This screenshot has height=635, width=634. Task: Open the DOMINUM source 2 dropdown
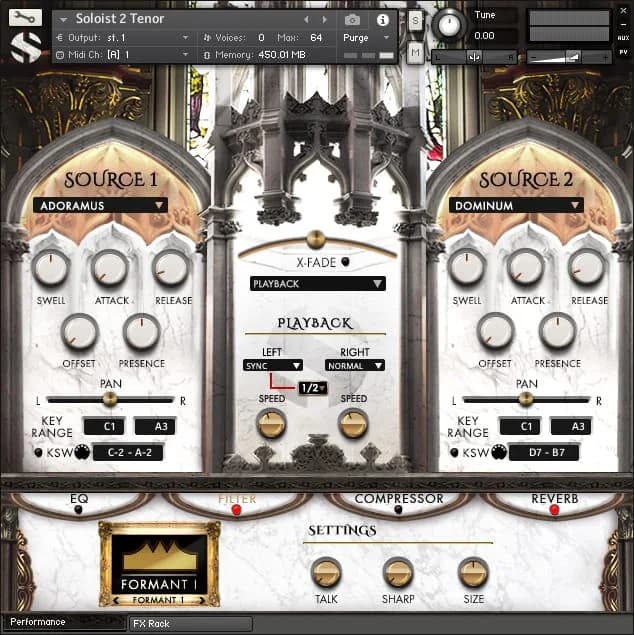pyautogui.click(x=516, y=205)
